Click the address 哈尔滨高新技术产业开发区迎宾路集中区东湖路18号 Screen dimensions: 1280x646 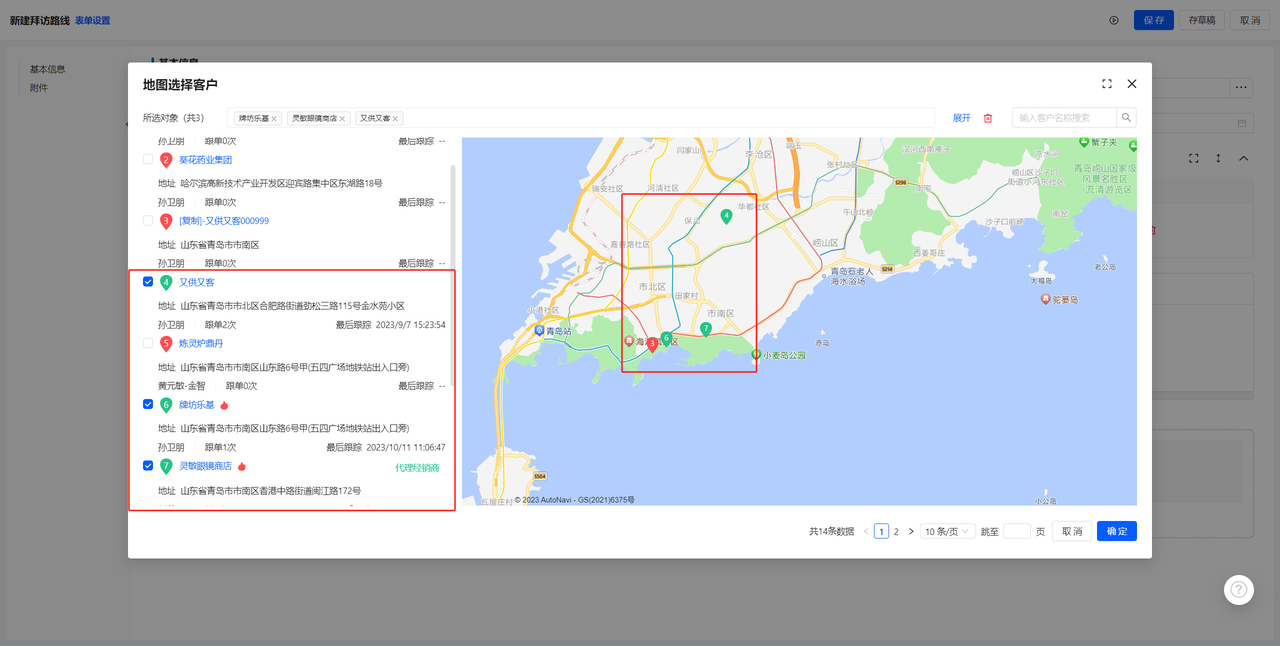[281, 184]
